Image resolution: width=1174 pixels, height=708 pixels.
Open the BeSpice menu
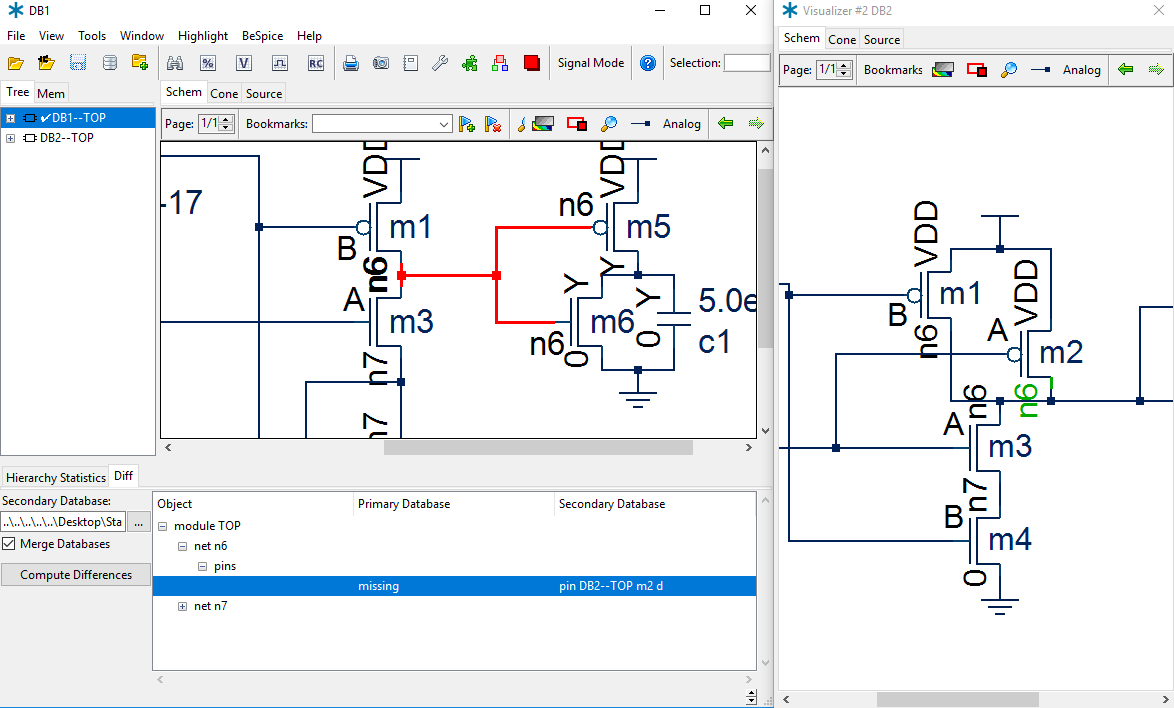tap(262, 36)
